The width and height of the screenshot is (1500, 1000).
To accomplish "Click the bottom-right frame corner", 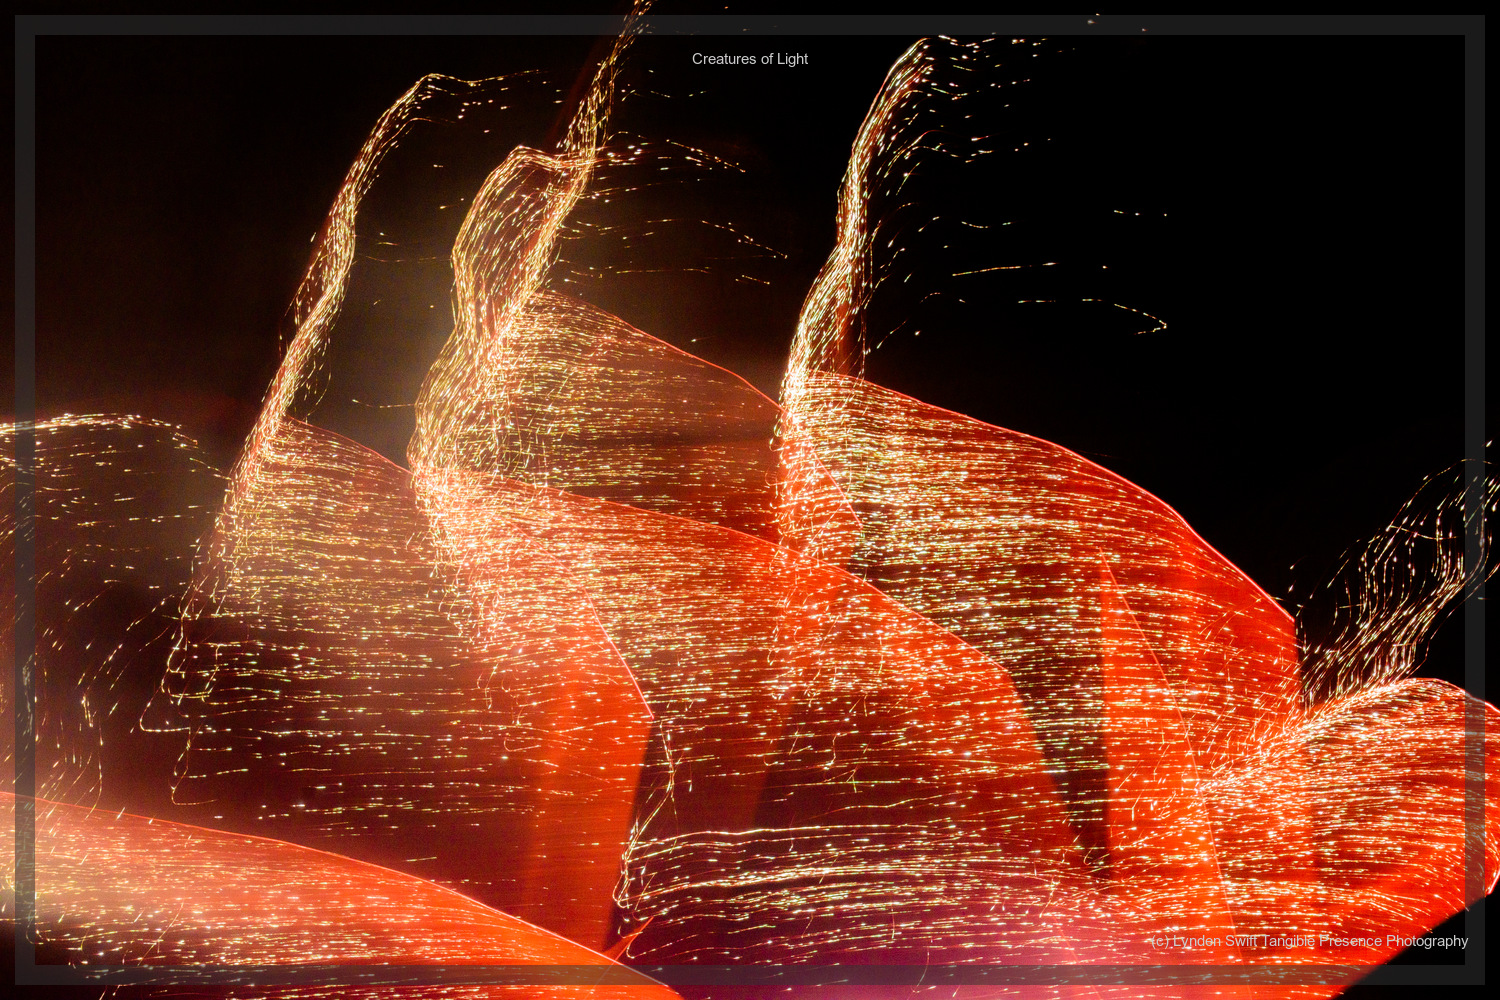I will pos(1485,985).
